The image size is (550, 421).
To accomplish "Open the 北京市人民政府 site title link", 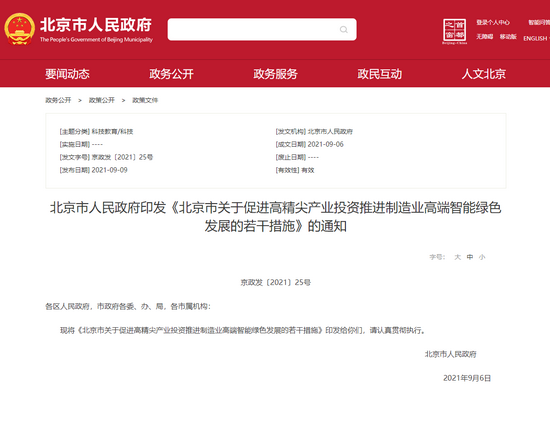I will coord(96,25).
